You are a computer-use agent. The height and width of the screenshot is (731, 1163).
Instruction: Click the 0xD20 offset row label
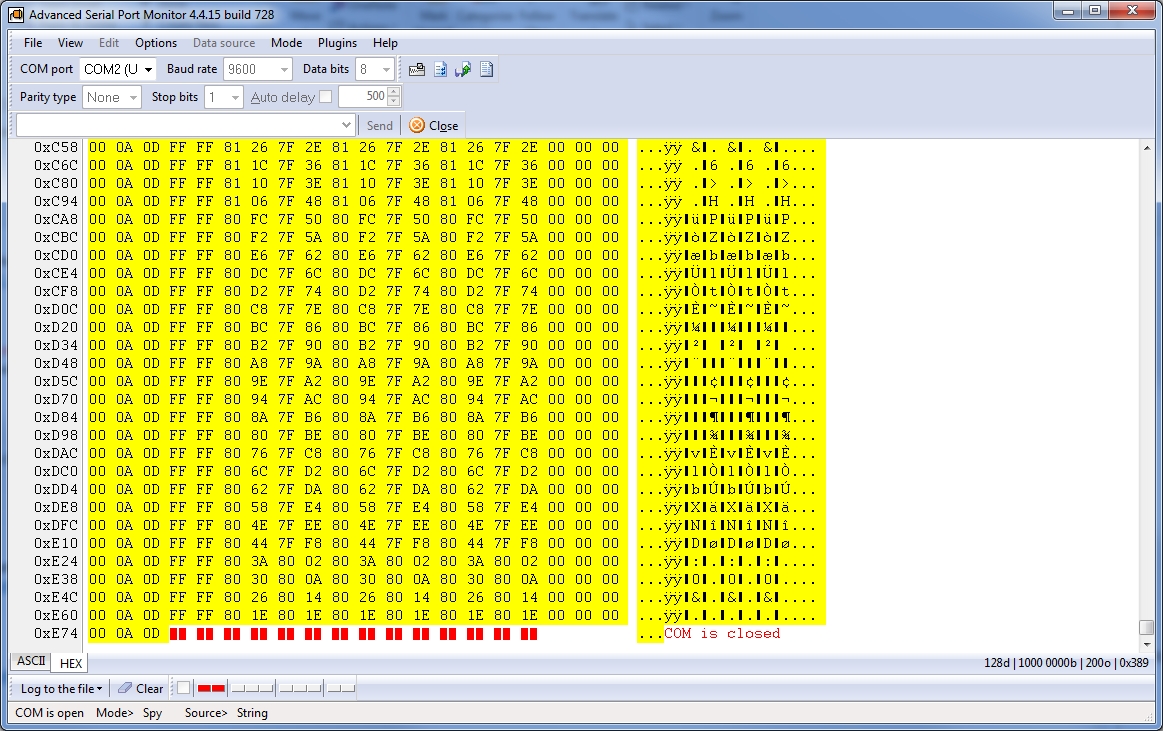pos(56,327)
